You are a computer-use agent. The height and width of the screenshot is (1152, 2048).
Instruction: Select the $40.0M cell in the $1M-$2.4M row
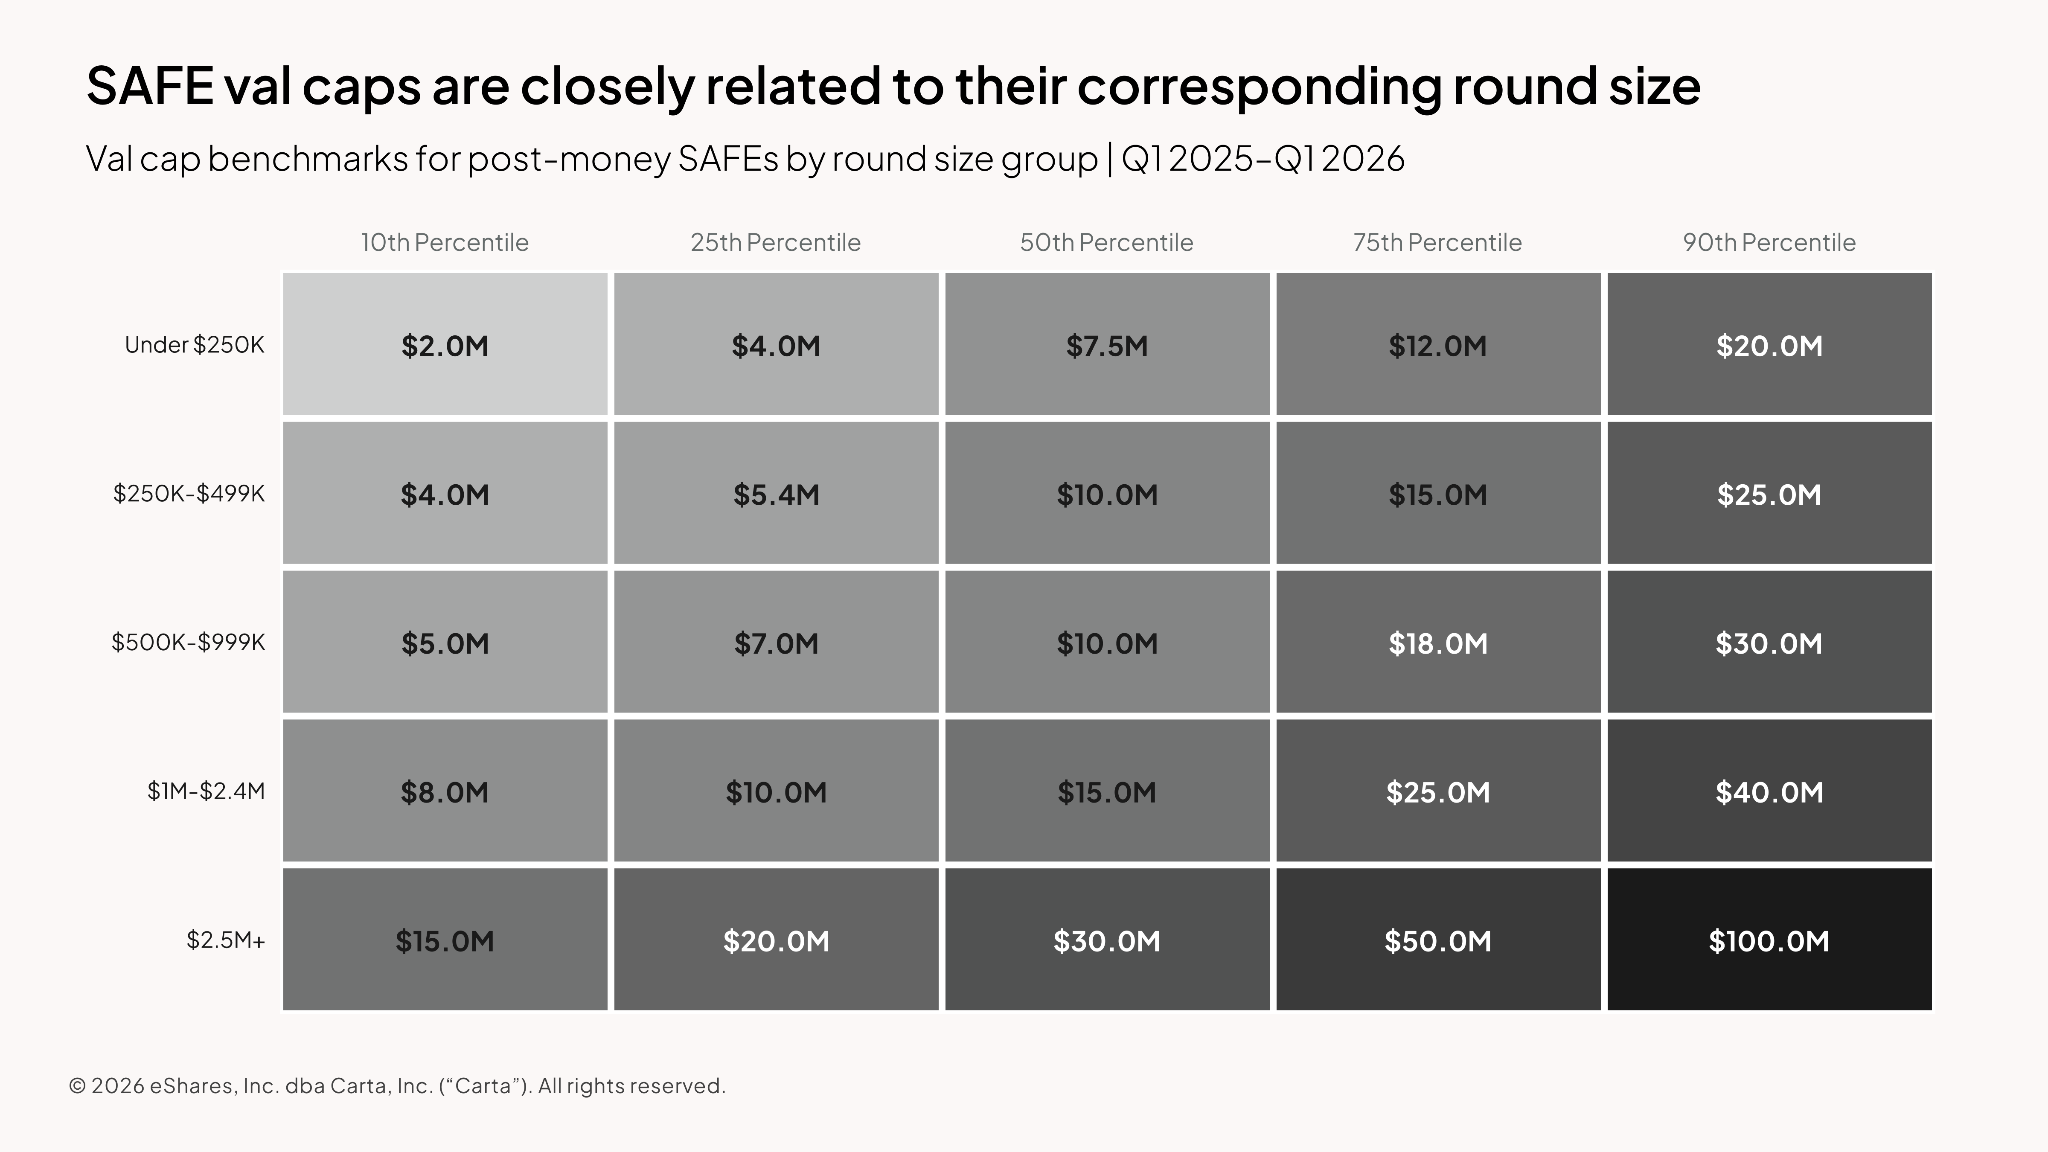[1769, 791]
